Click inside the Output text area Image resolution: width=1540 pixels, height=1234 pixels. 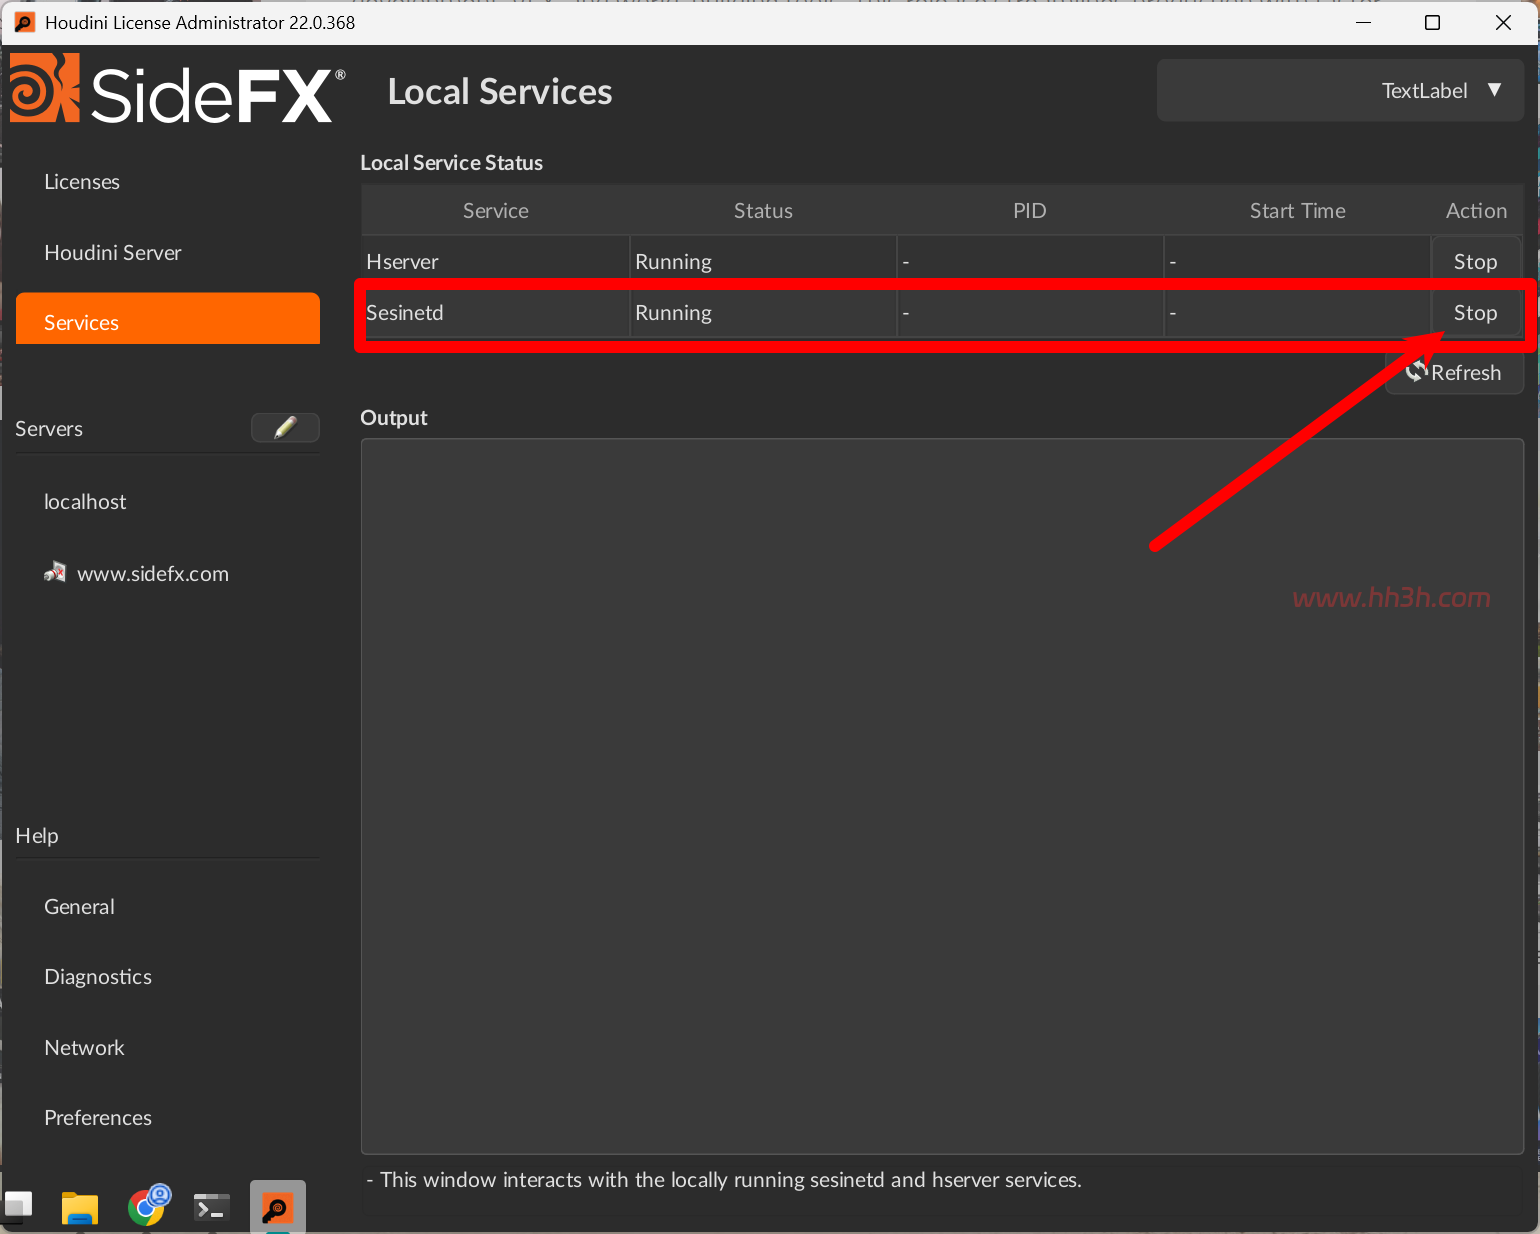pos(942,796)
